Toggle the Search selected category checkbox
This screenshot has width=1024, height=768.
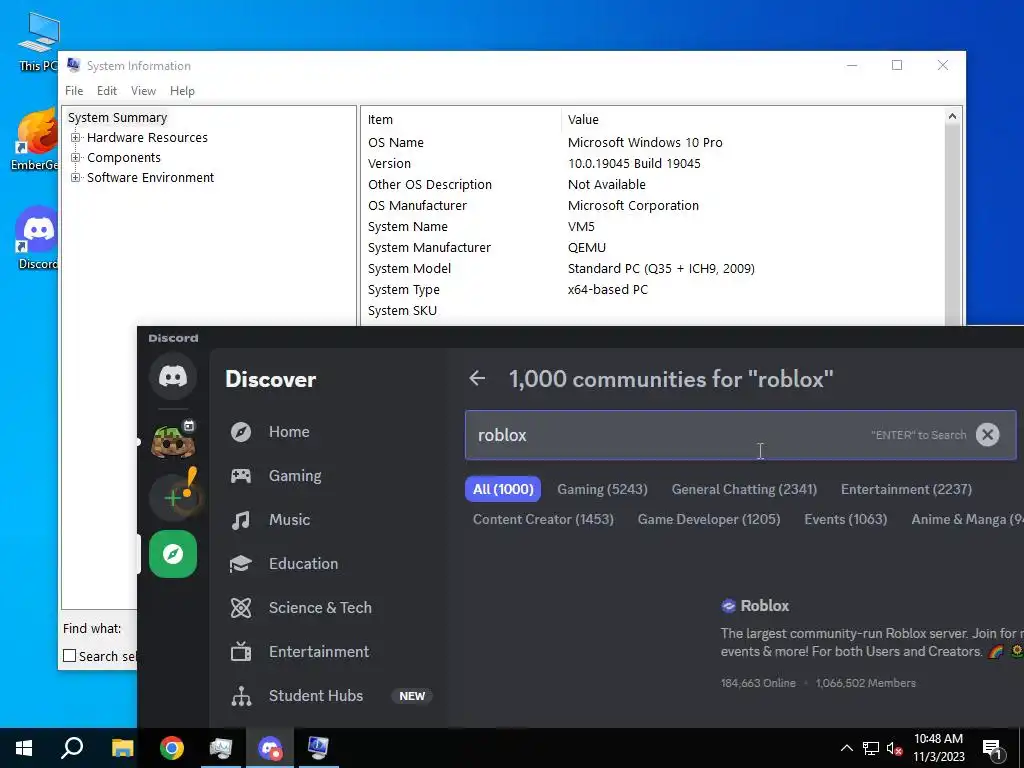pos(70,656)
